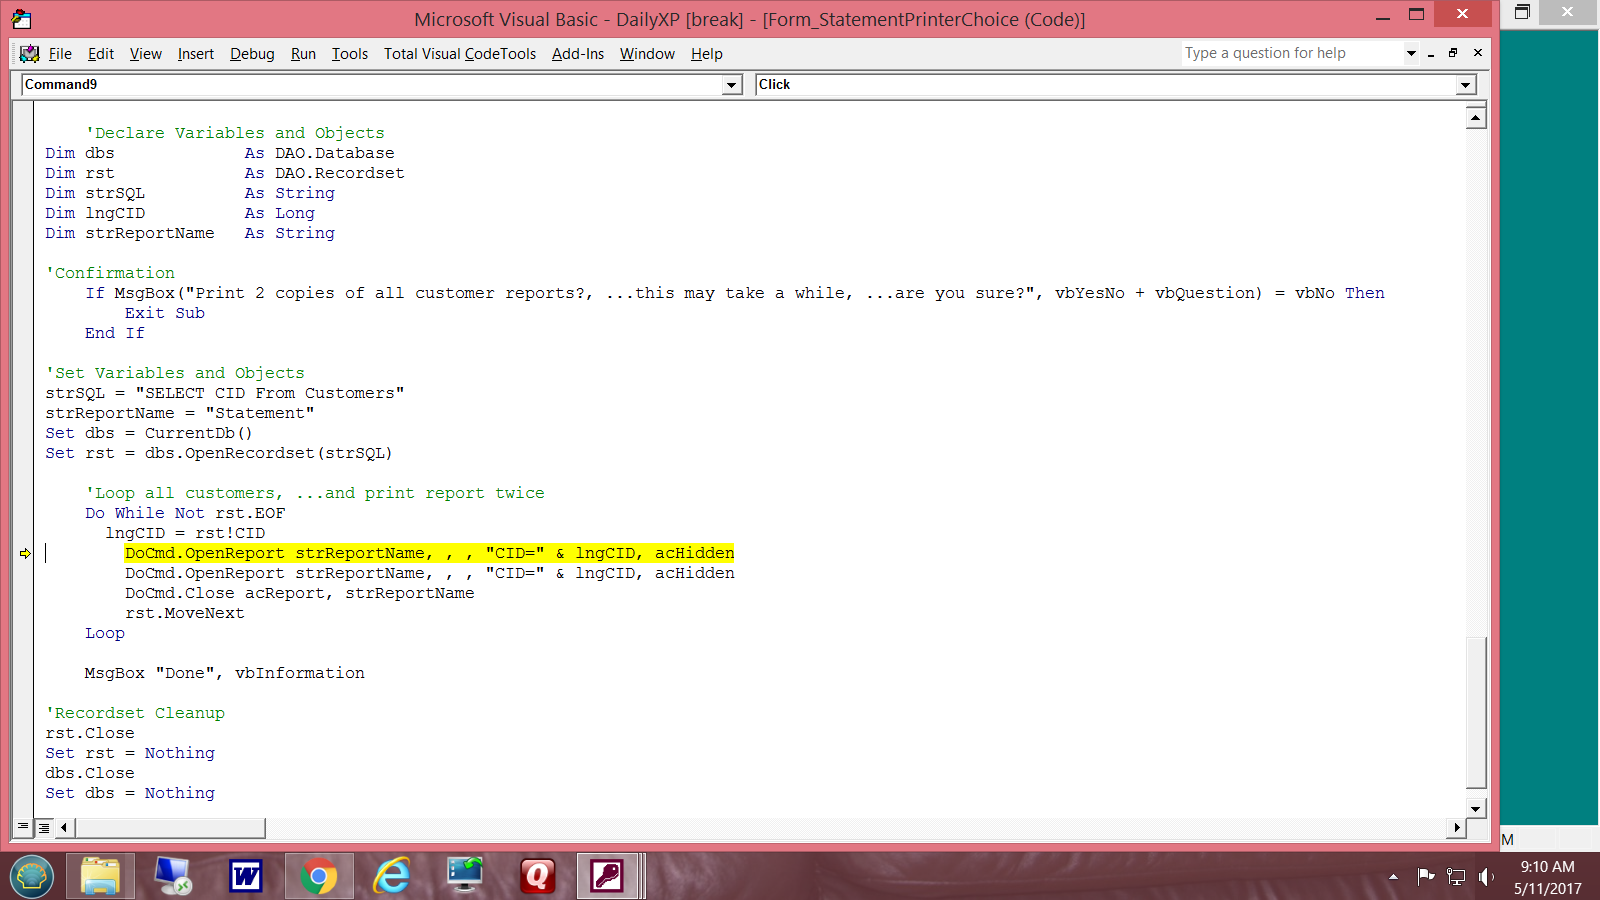Expand the help question dropdown arrow
The width and height of the screenshot is (1600, 900).
pyautogui.click(x=1412, y=53)
